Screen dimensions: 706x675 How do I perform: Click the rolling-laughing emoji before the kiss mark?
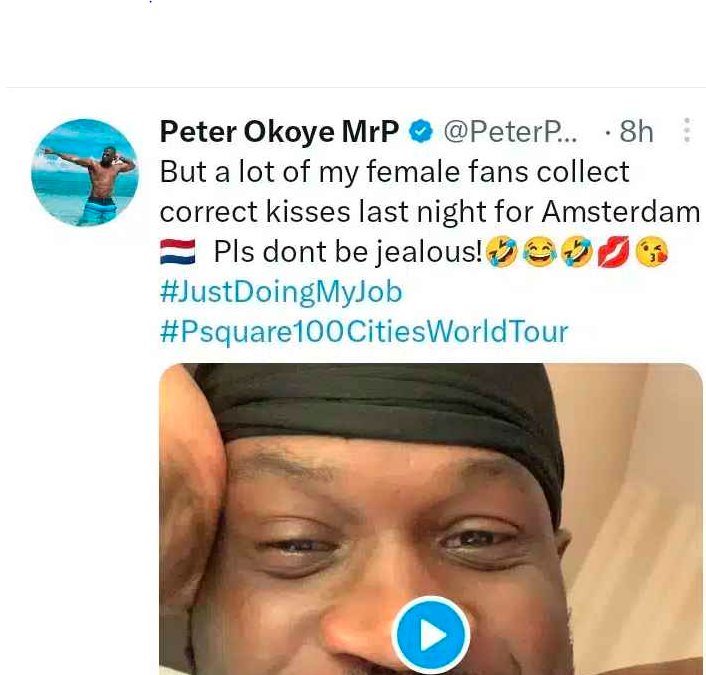pos(575,252)
